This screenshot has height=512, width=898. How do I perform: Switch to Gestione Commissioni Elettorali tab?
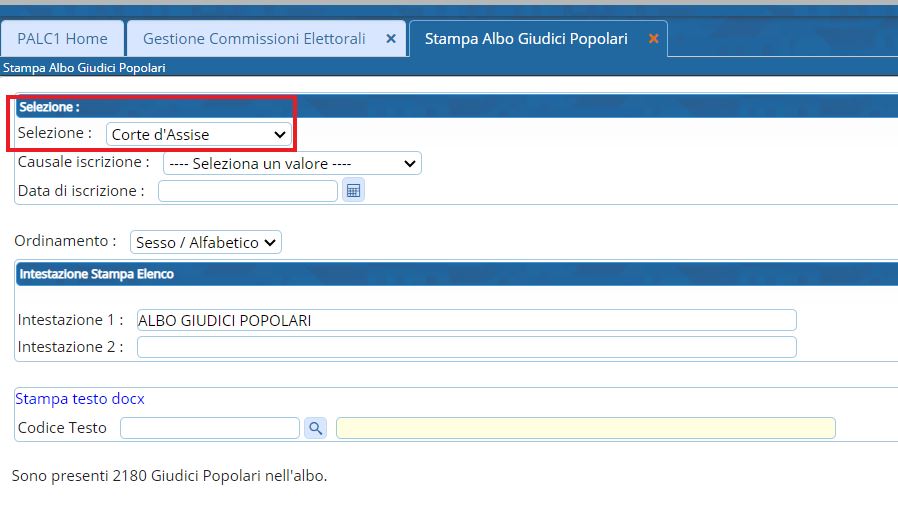coord(254,39)
